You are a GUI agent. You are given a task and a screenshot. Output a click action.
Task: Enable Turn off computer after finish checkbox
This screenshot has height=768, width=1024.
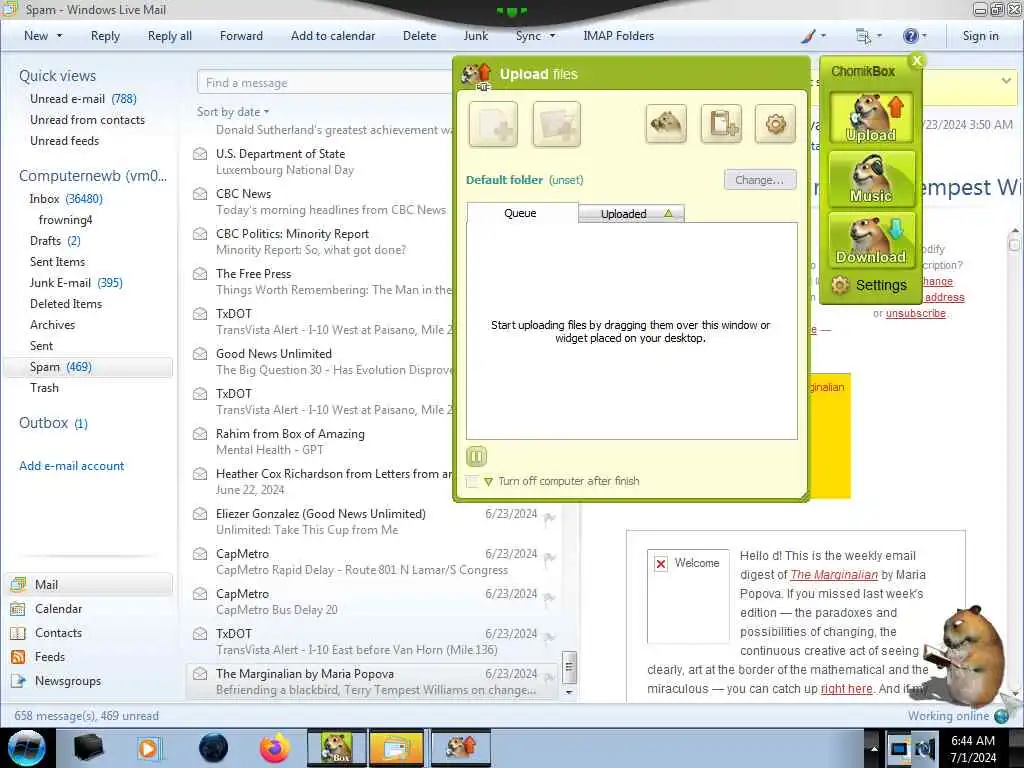coord(472,481)
